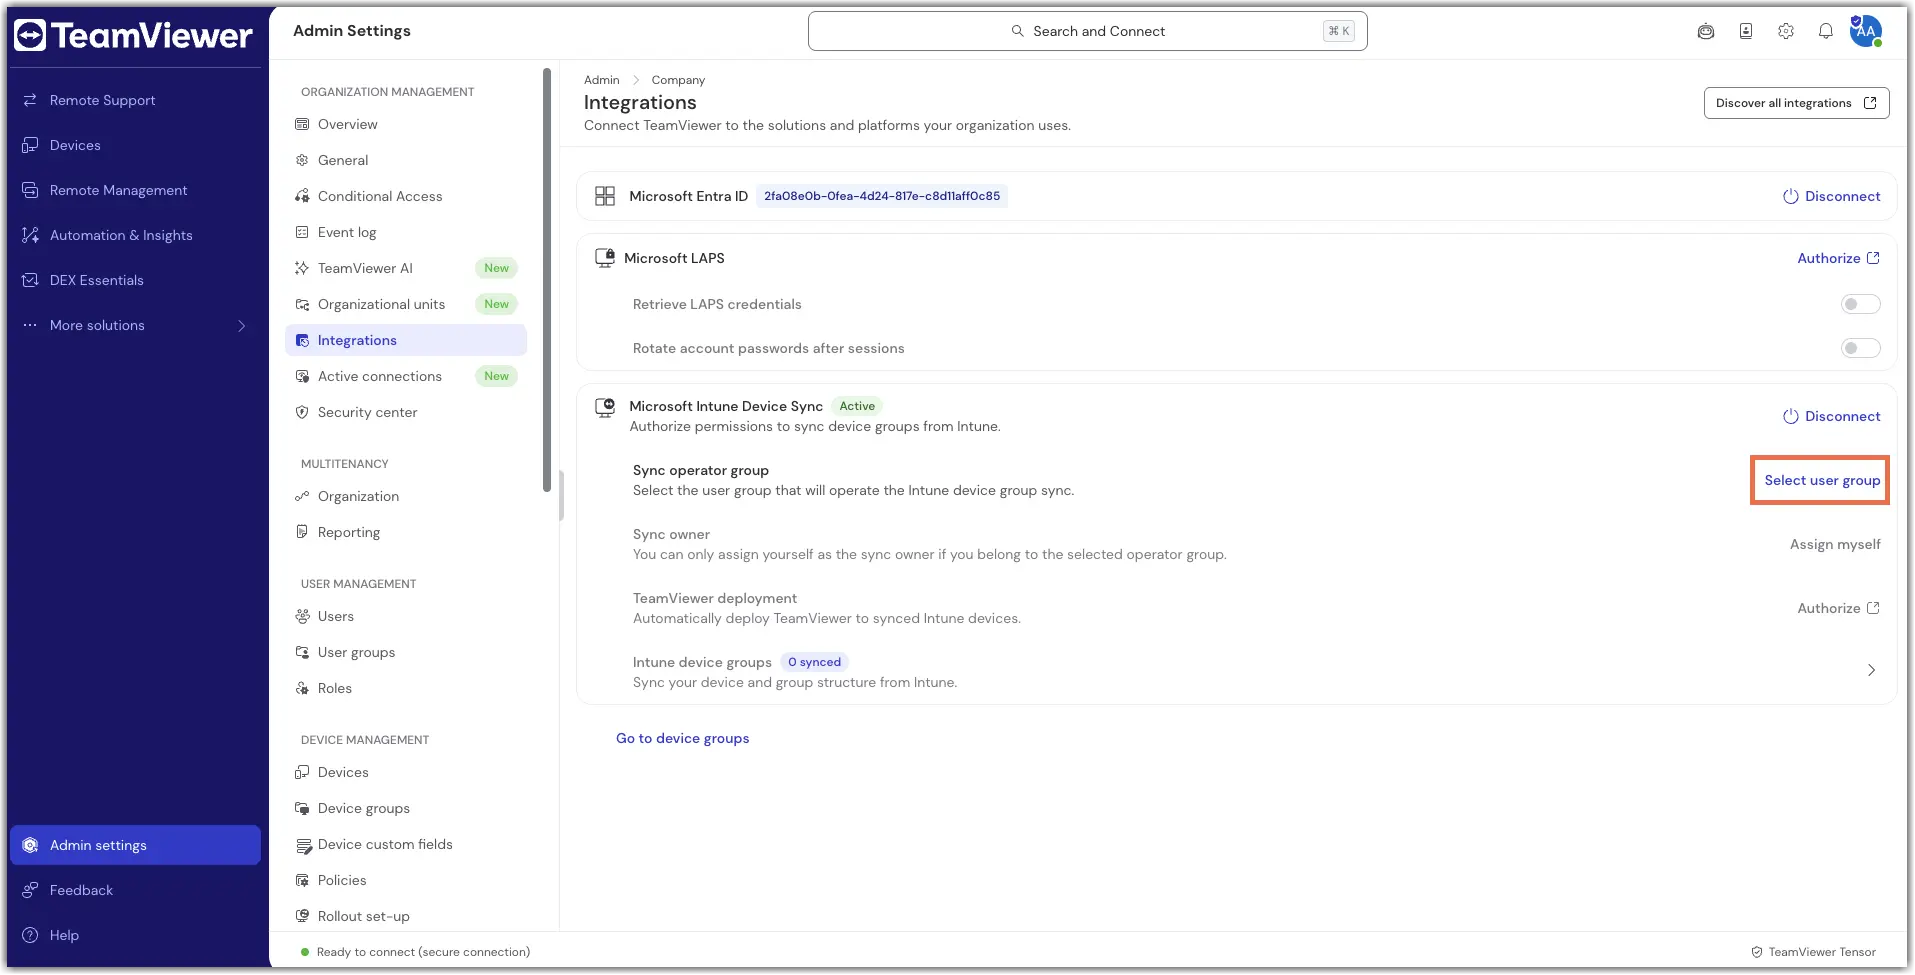Open Go to device groups link
This screenshot has width=1915, height=975.
682,738
